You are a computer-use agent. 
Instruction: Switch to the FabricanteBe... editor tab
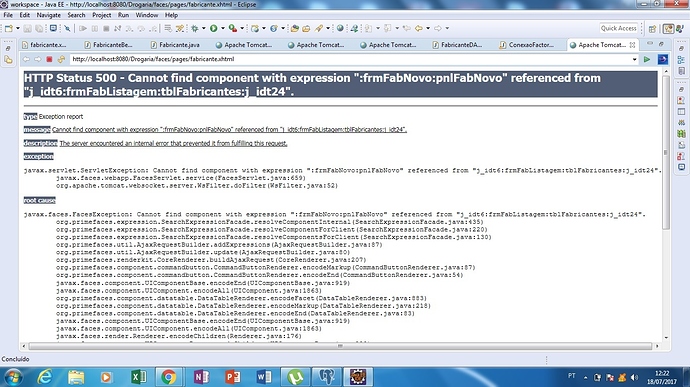108,45
